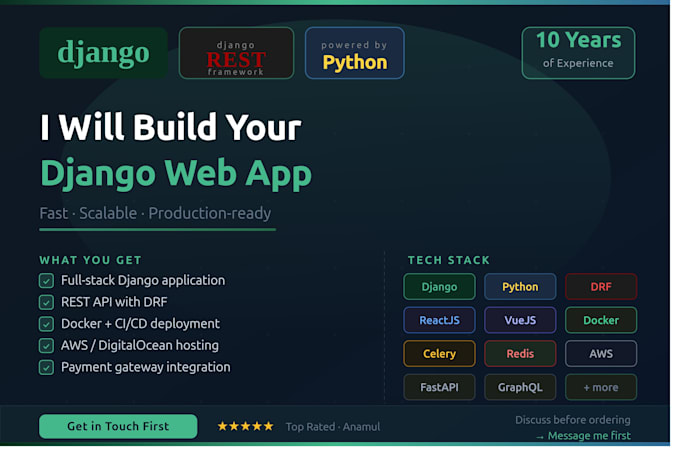This screenshot has height=456, width=680.
Task: Toggle the Docker + CI/CD deployment checkbox
Action: coord(46,324)
